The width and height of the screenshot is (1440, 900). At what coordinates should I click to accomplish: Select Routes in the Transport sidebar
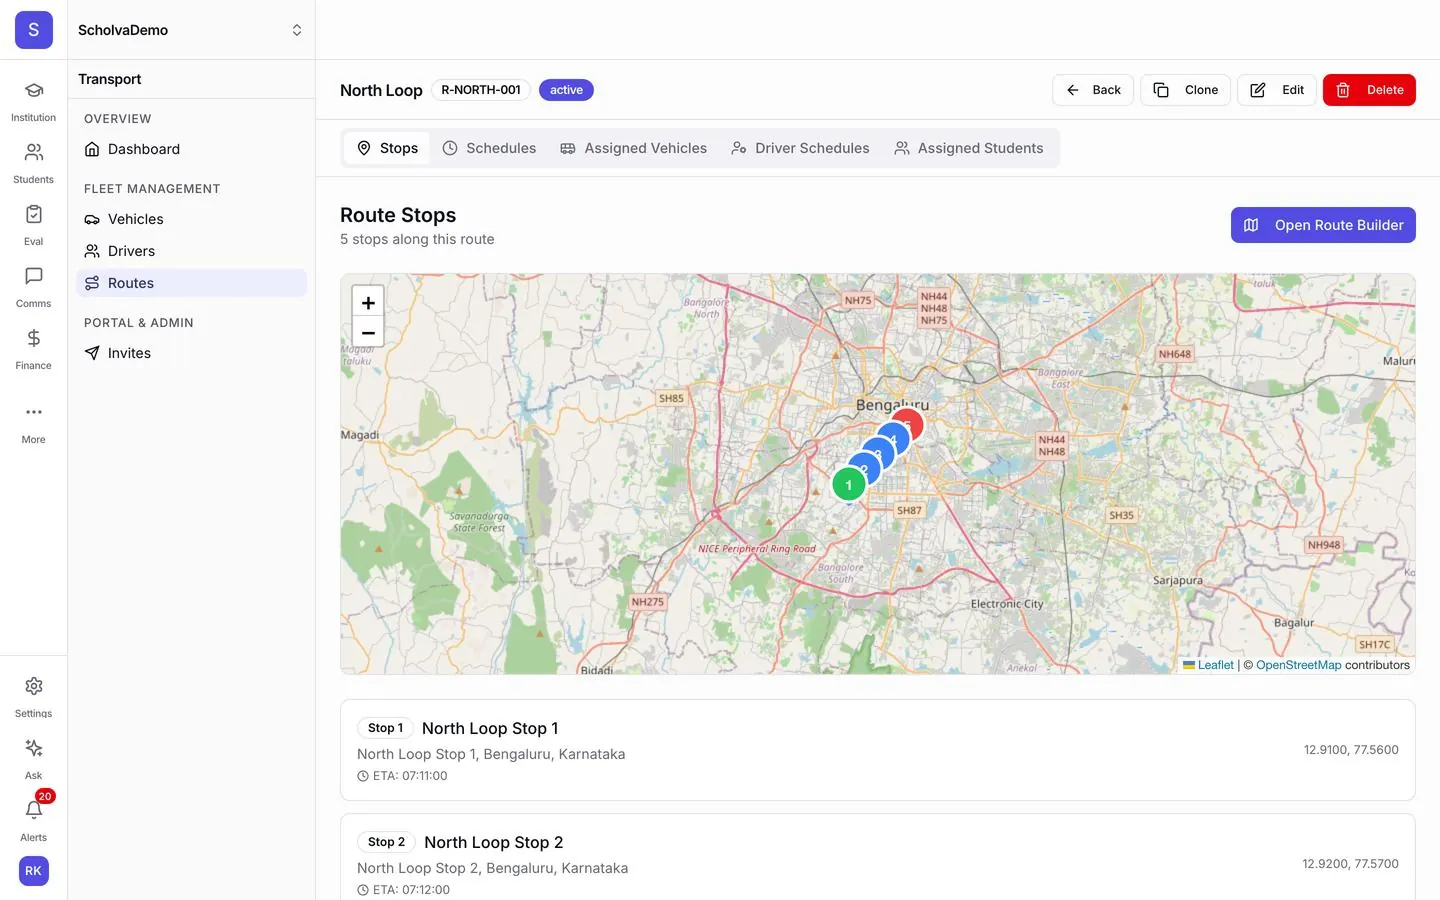coord(191,283)
